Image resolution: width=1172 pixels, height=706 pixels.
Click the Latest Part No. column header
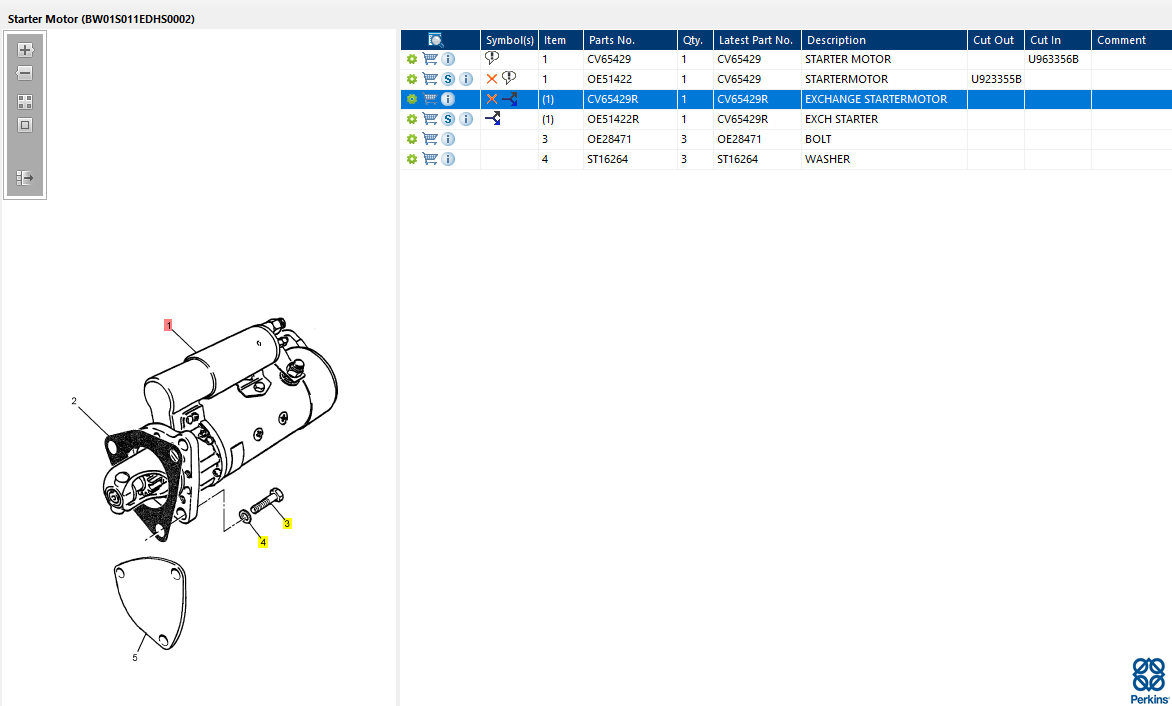[x=757, y=40]
